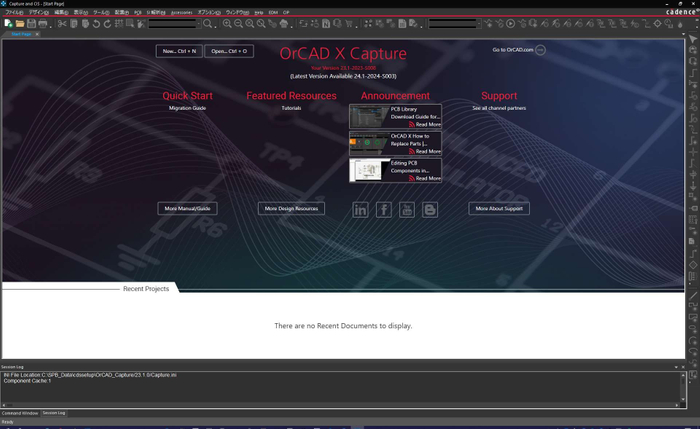Click the New Document toolbar icon
The height and width of the screenshot is (429, 700).
[x=7, y=23]
